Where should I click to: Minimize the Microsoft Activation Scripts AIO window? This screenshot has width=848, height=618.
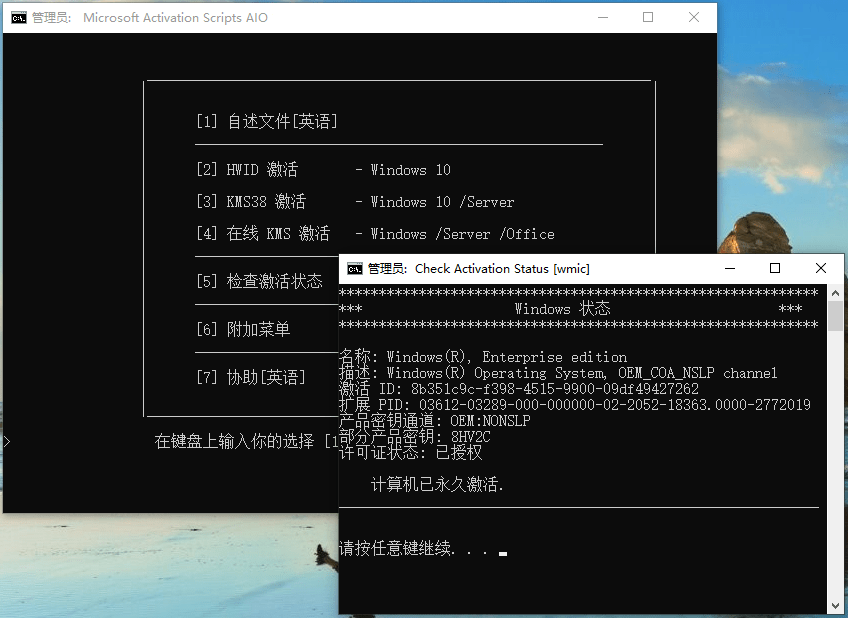point(603,17)
